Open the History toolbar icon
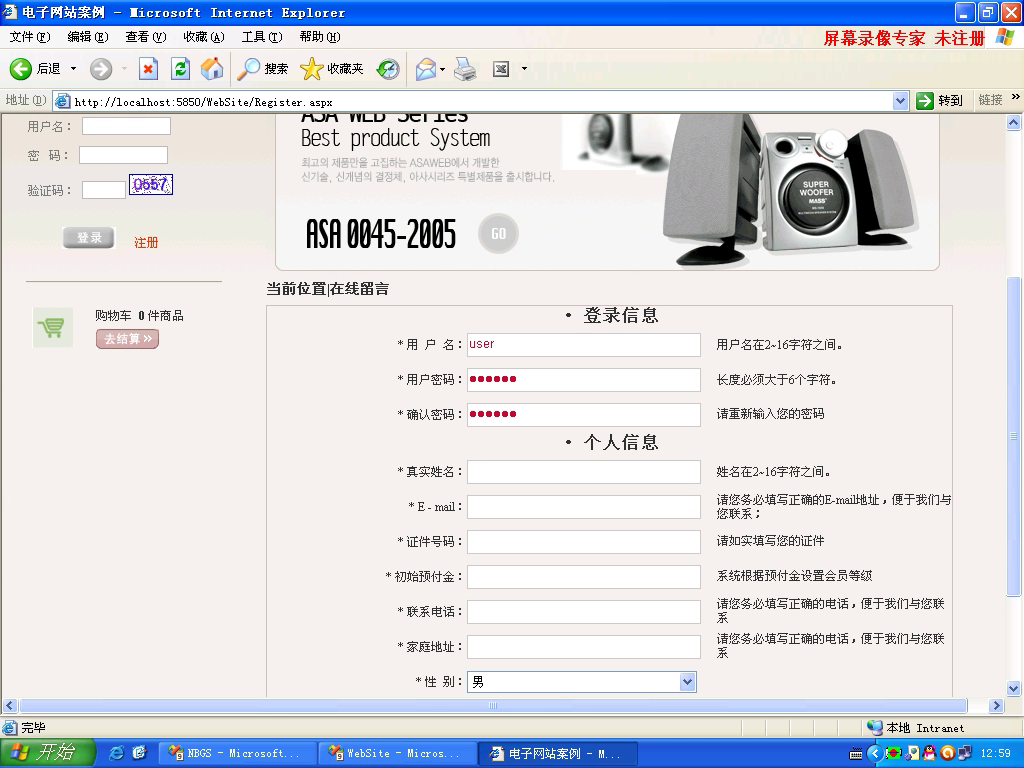This screenshot has height=768, width=1024. [x=388, y=69]
